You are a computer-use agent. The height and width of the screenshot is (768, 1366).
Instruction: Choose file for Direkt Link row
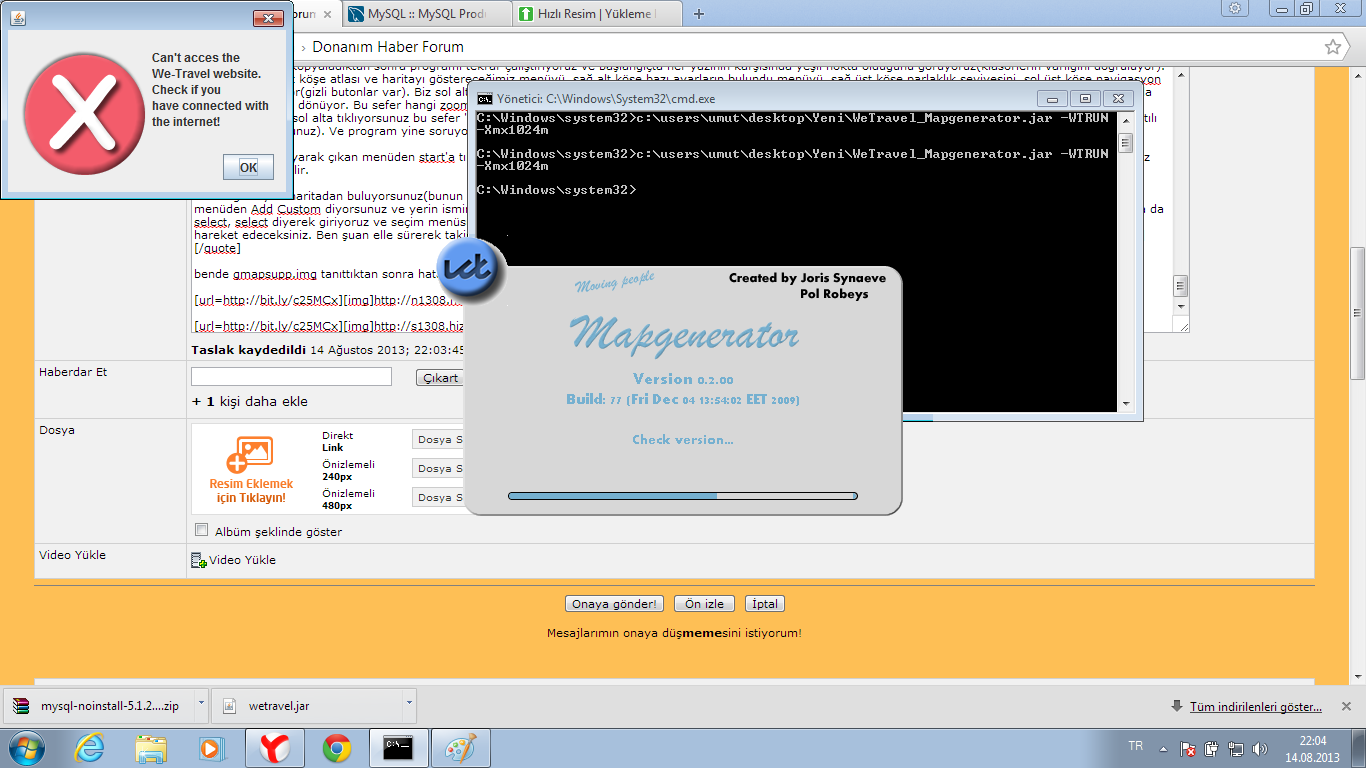pos(438,439)
